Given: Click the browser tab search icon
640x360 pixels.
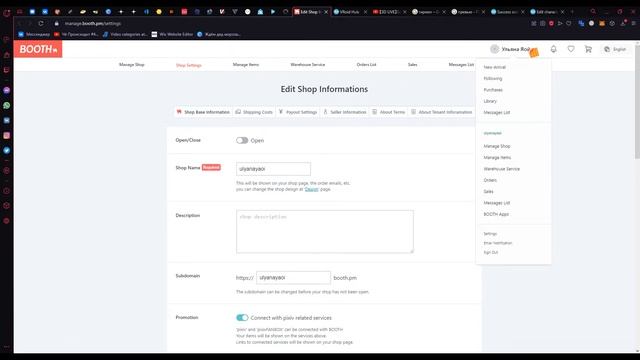Looking at the screenshot, I should tap(593, 11).
